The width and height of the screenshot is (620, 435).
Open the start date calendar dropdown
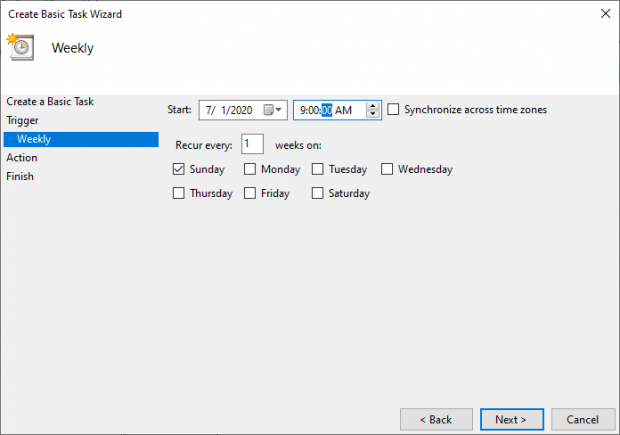point(273,110)
